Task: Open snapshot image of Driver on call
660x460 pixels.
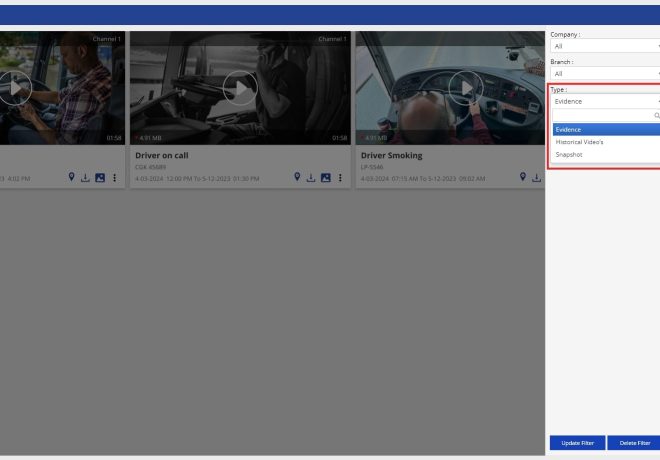Action: 325,178
